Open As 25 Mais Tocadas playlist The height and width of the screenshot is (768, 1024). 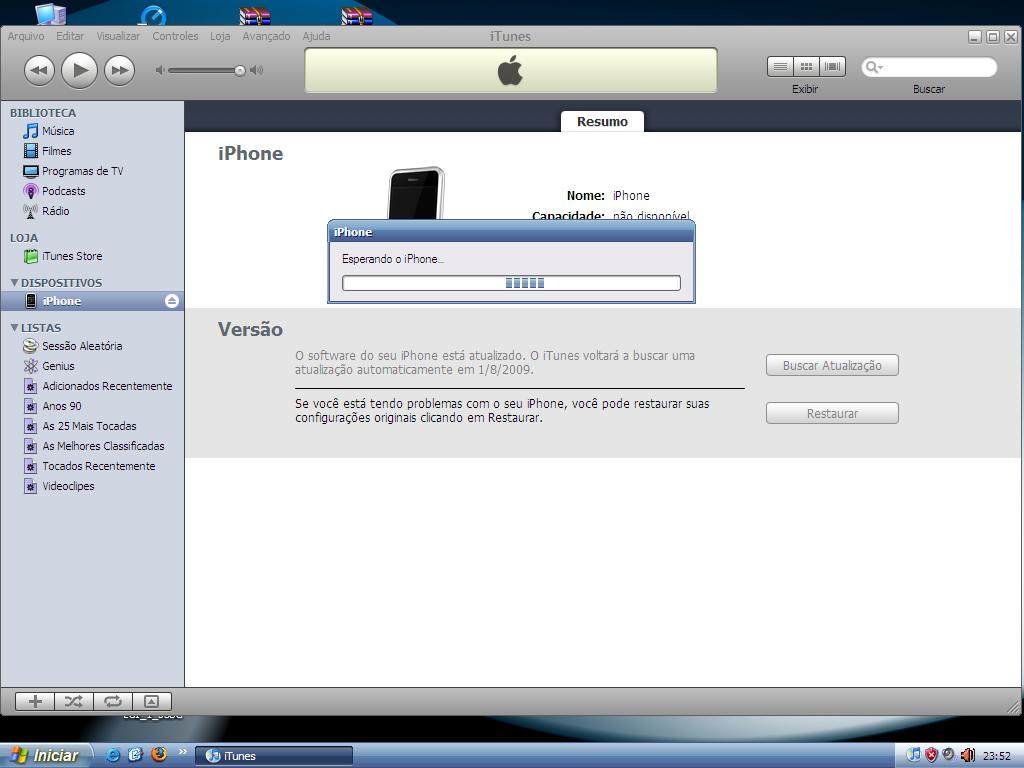pos(89,426)
